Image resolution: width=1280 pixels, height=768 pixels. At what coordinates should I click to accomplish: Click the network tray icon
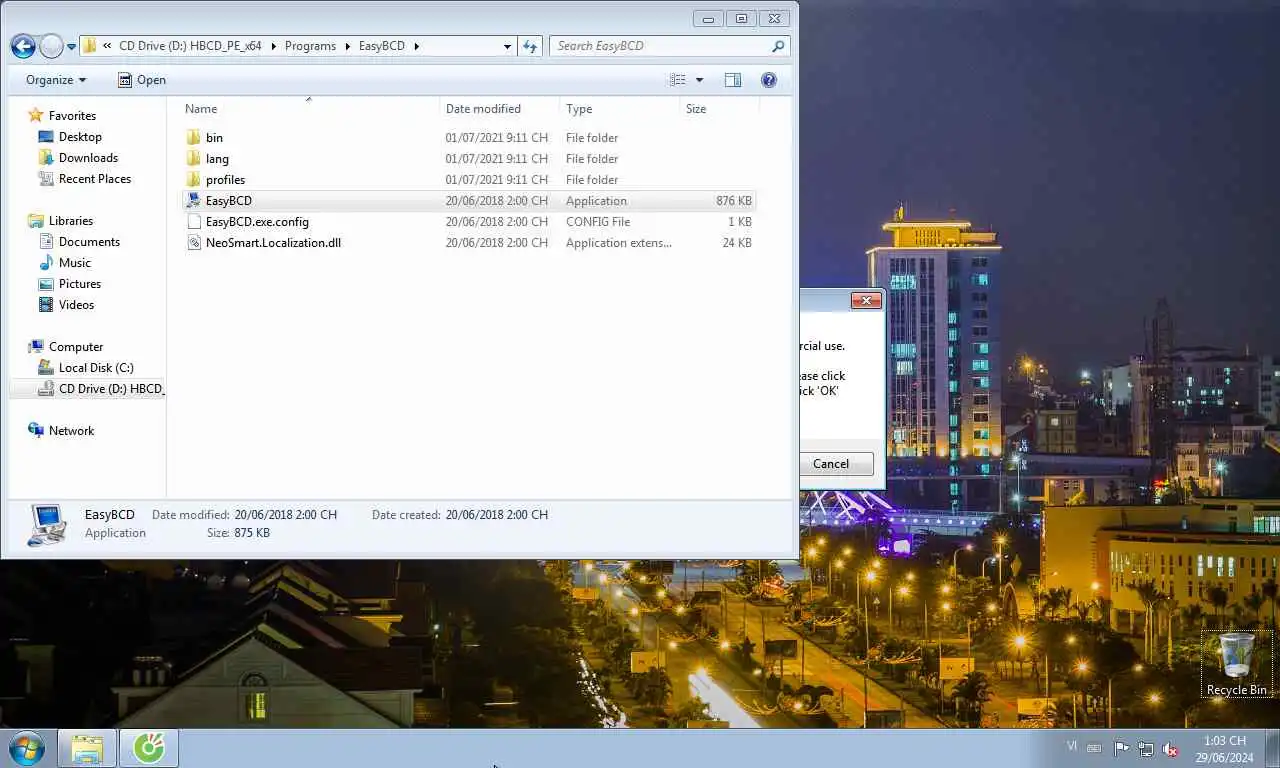tap(1146, 749)
